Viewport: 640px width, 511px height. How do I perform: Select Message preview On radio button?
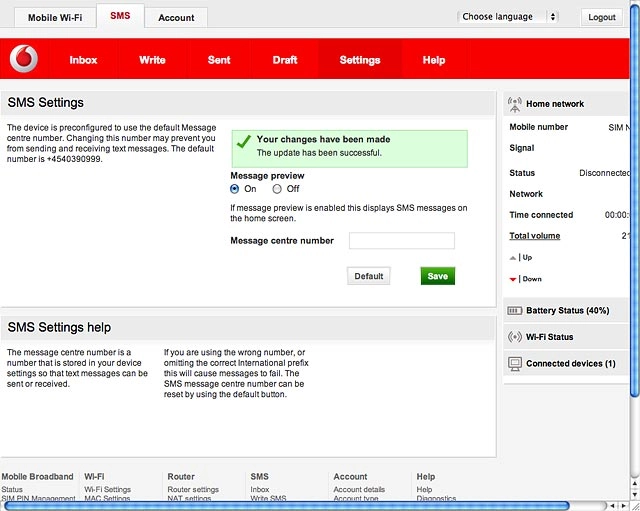(234, 189)
